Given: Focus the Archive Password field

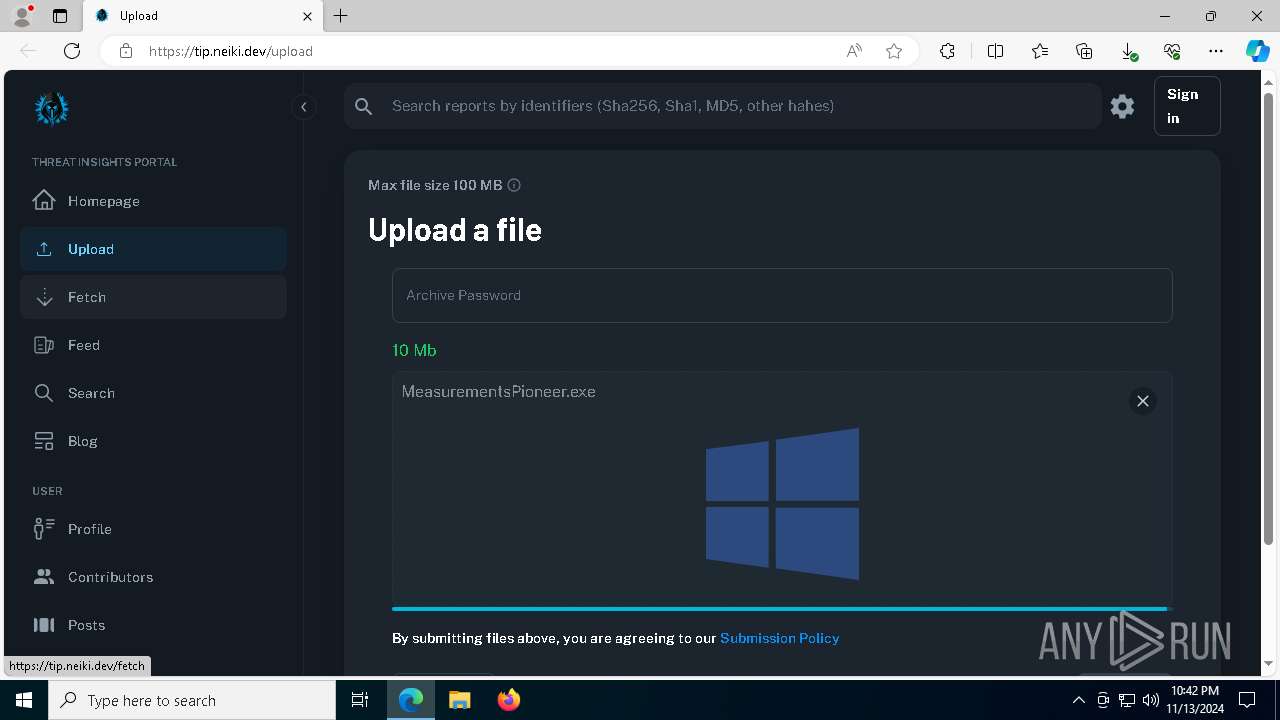Looking at the screenshot, I should pos(782,295).
